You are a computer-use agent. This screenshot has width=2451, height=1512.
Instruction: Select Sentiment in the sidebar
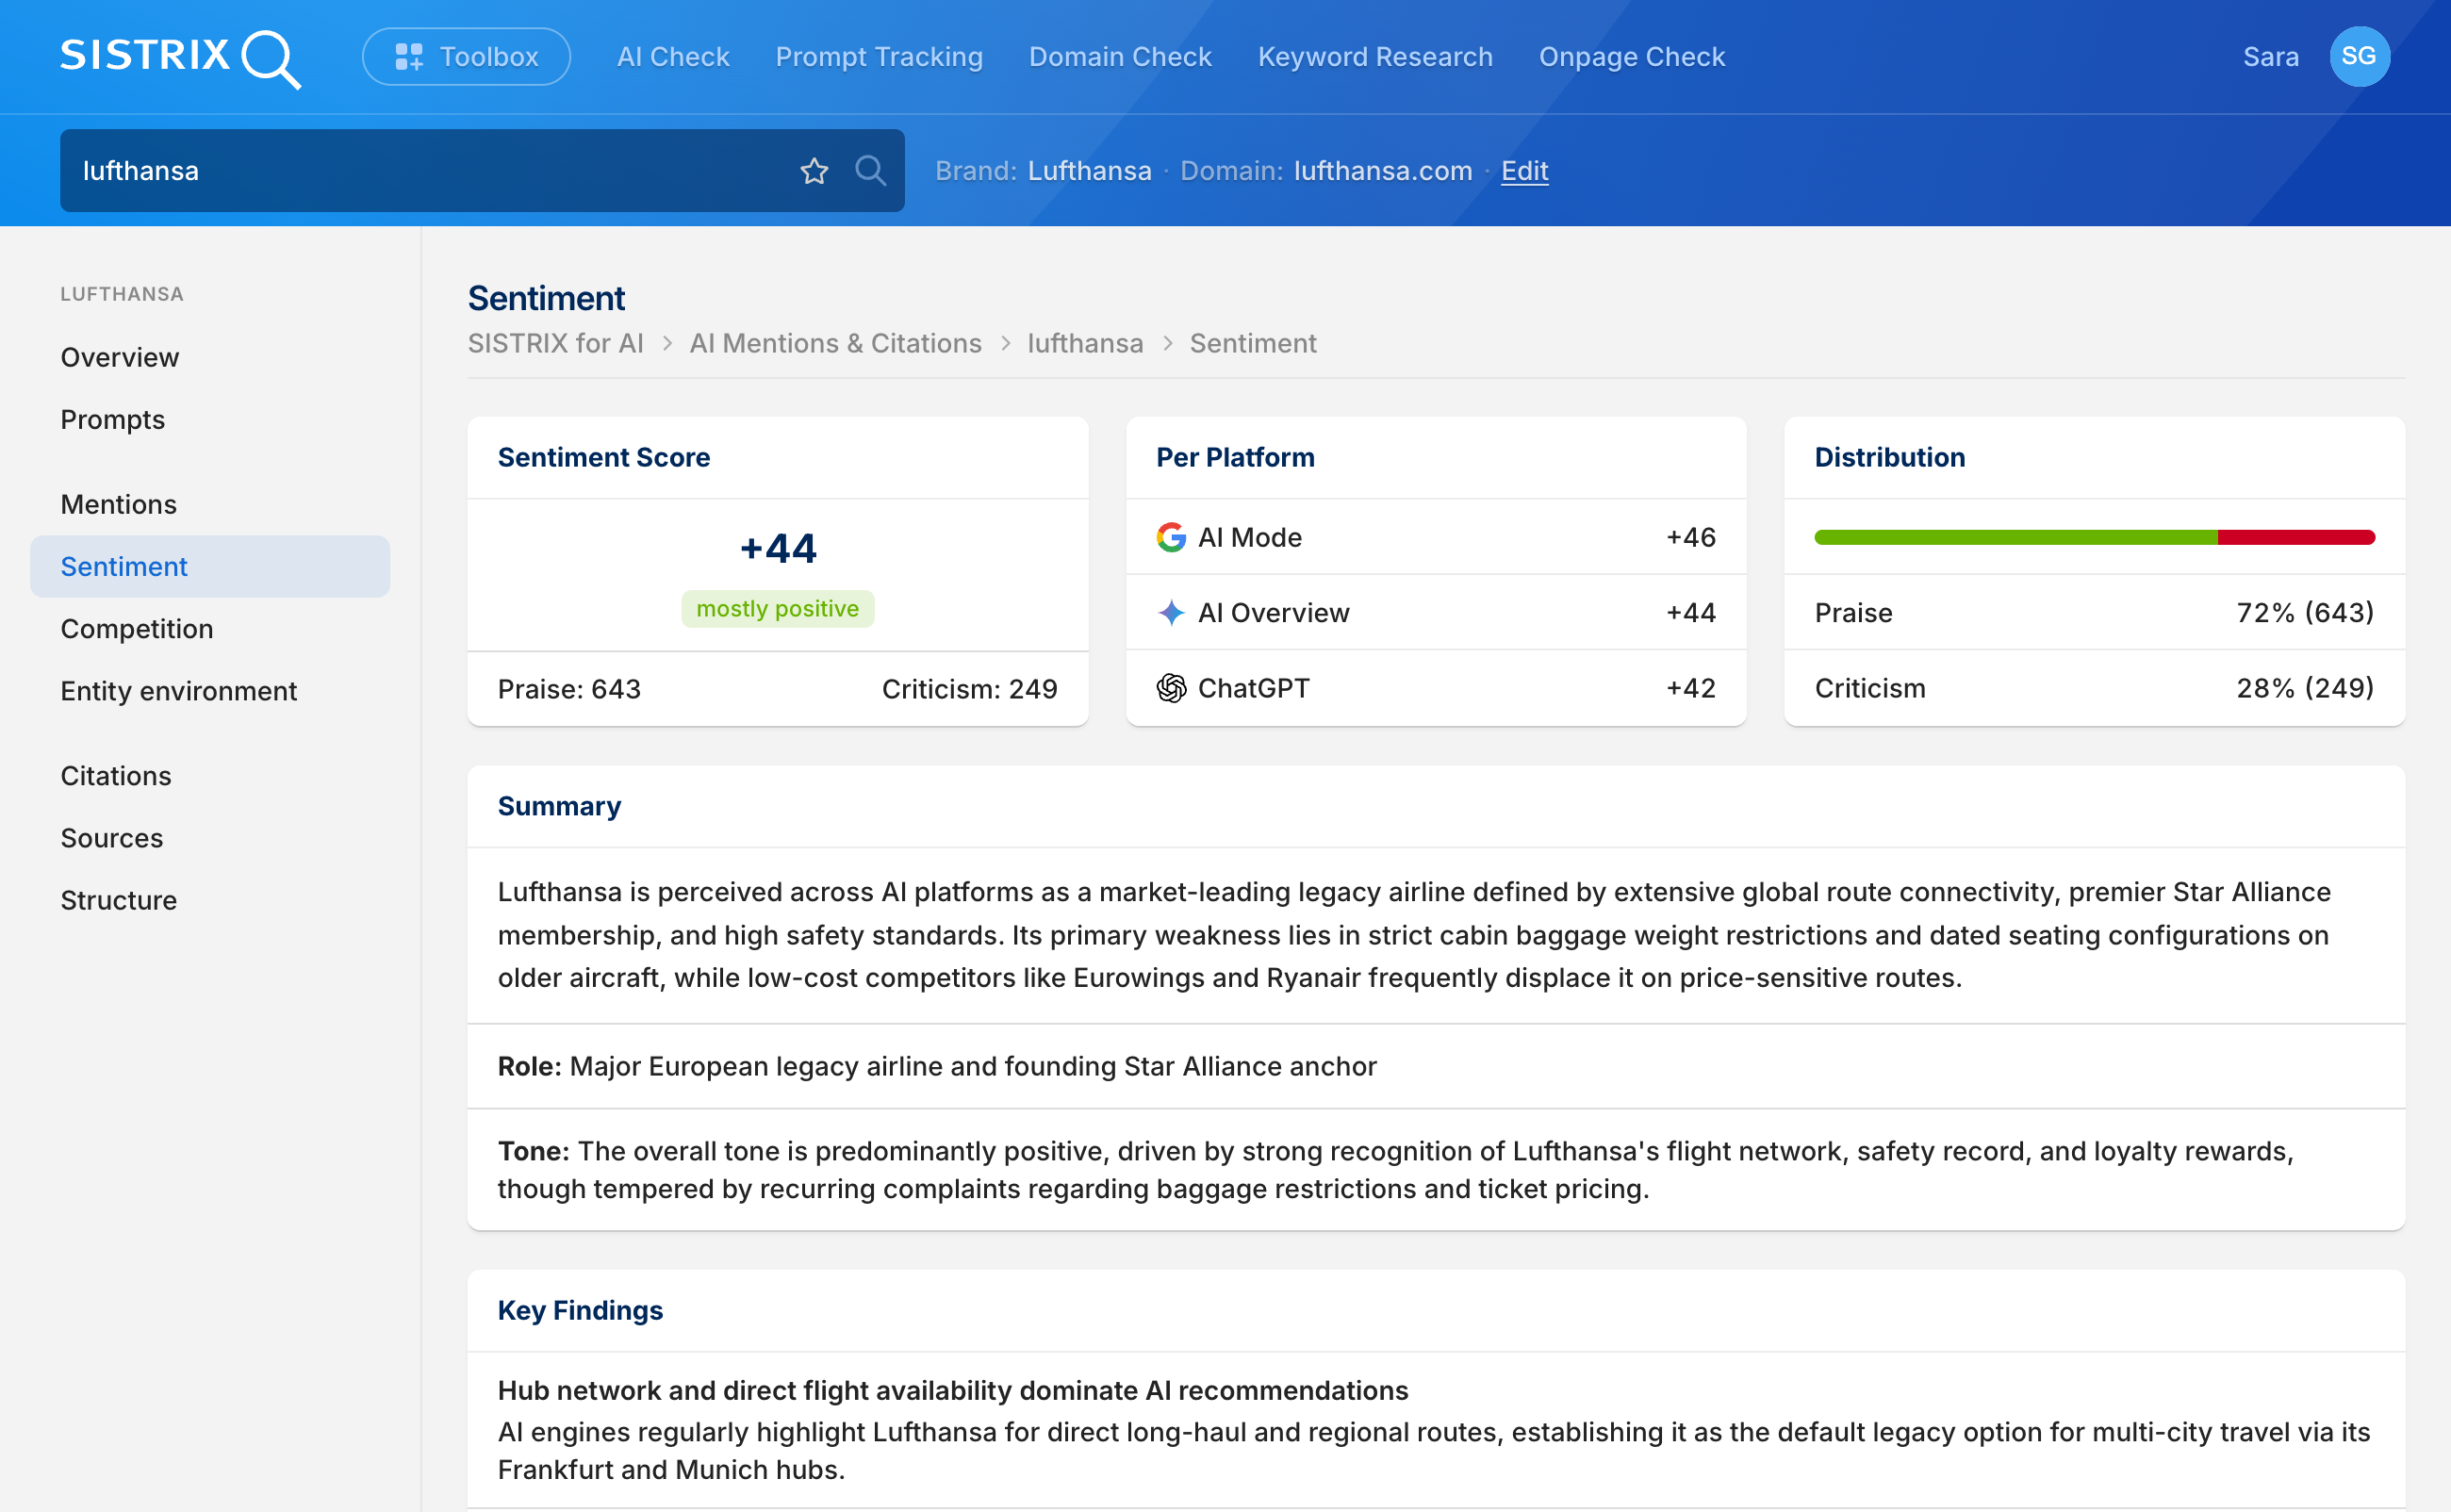click(210, 567)
